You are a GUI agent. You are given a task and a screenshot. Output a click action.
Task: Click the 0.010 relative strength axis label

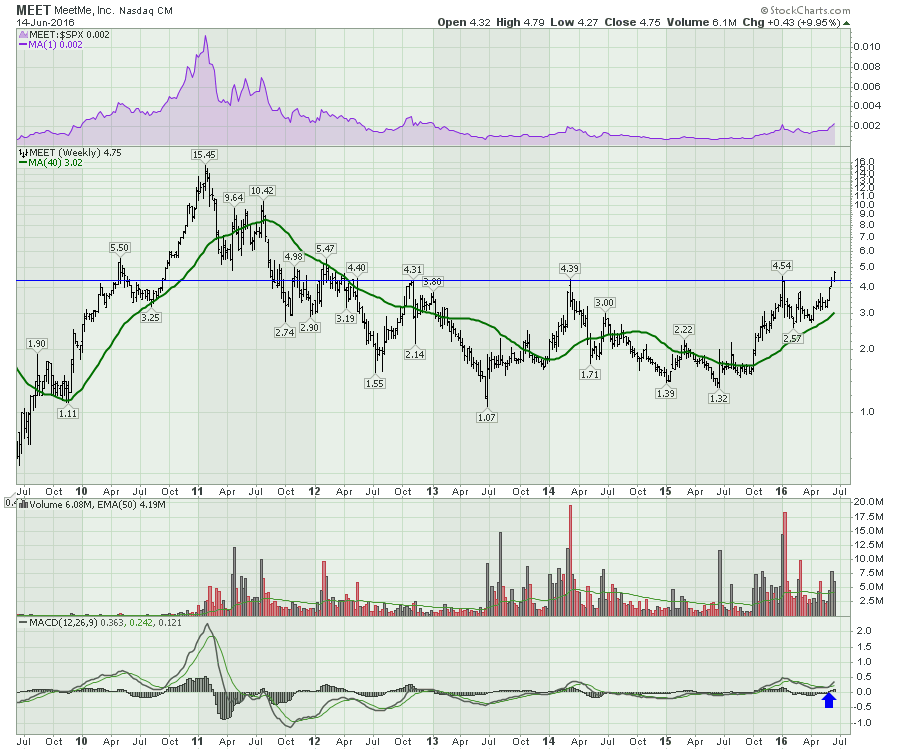click(x=867, y=47)
